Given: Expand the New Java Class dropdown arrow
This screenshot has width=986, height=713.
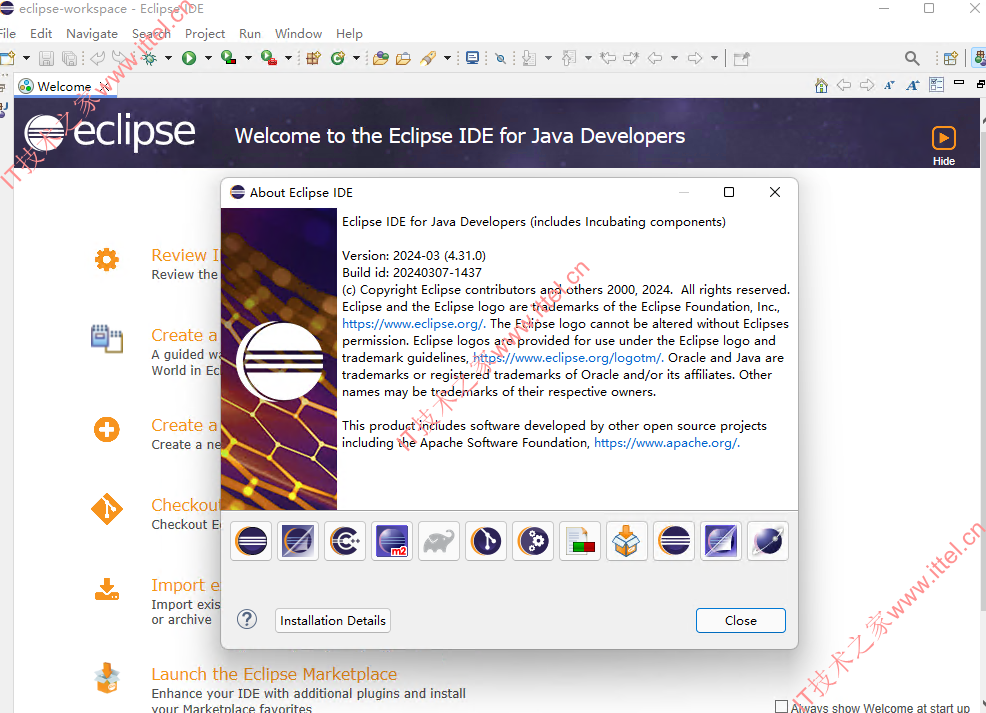Looking at the screenshot, I should click(x=357, y=58).
